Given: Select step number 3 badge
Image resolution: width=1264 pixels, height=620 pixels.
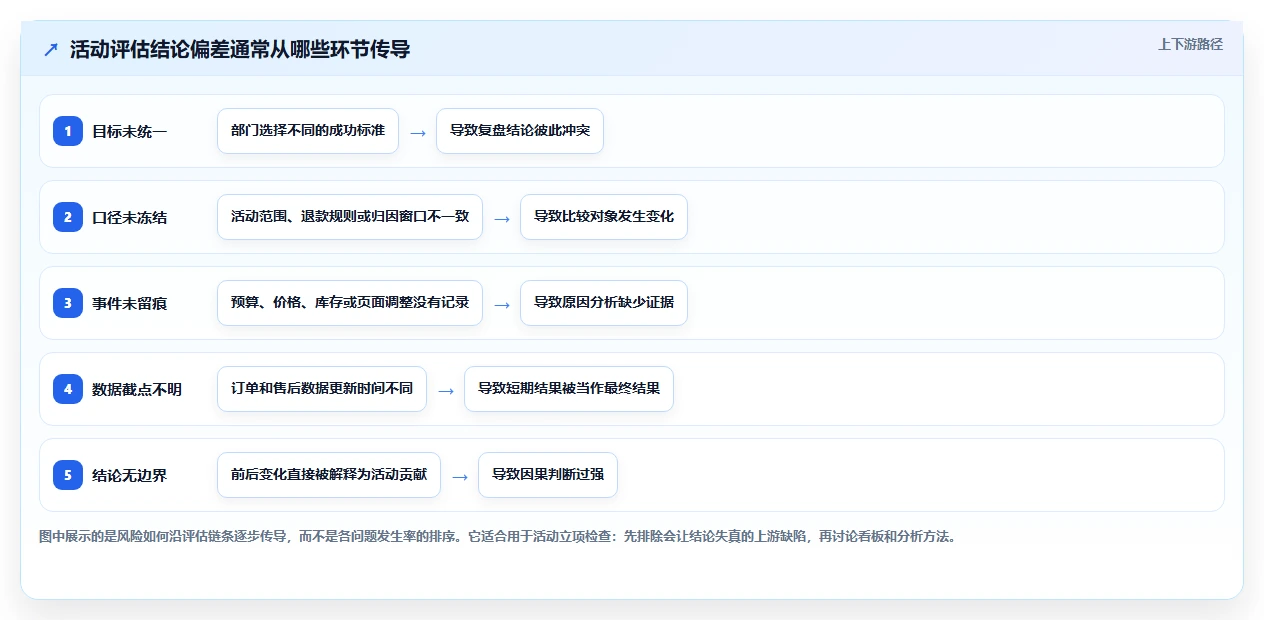Looking at the screenshot, I should 68,303.
